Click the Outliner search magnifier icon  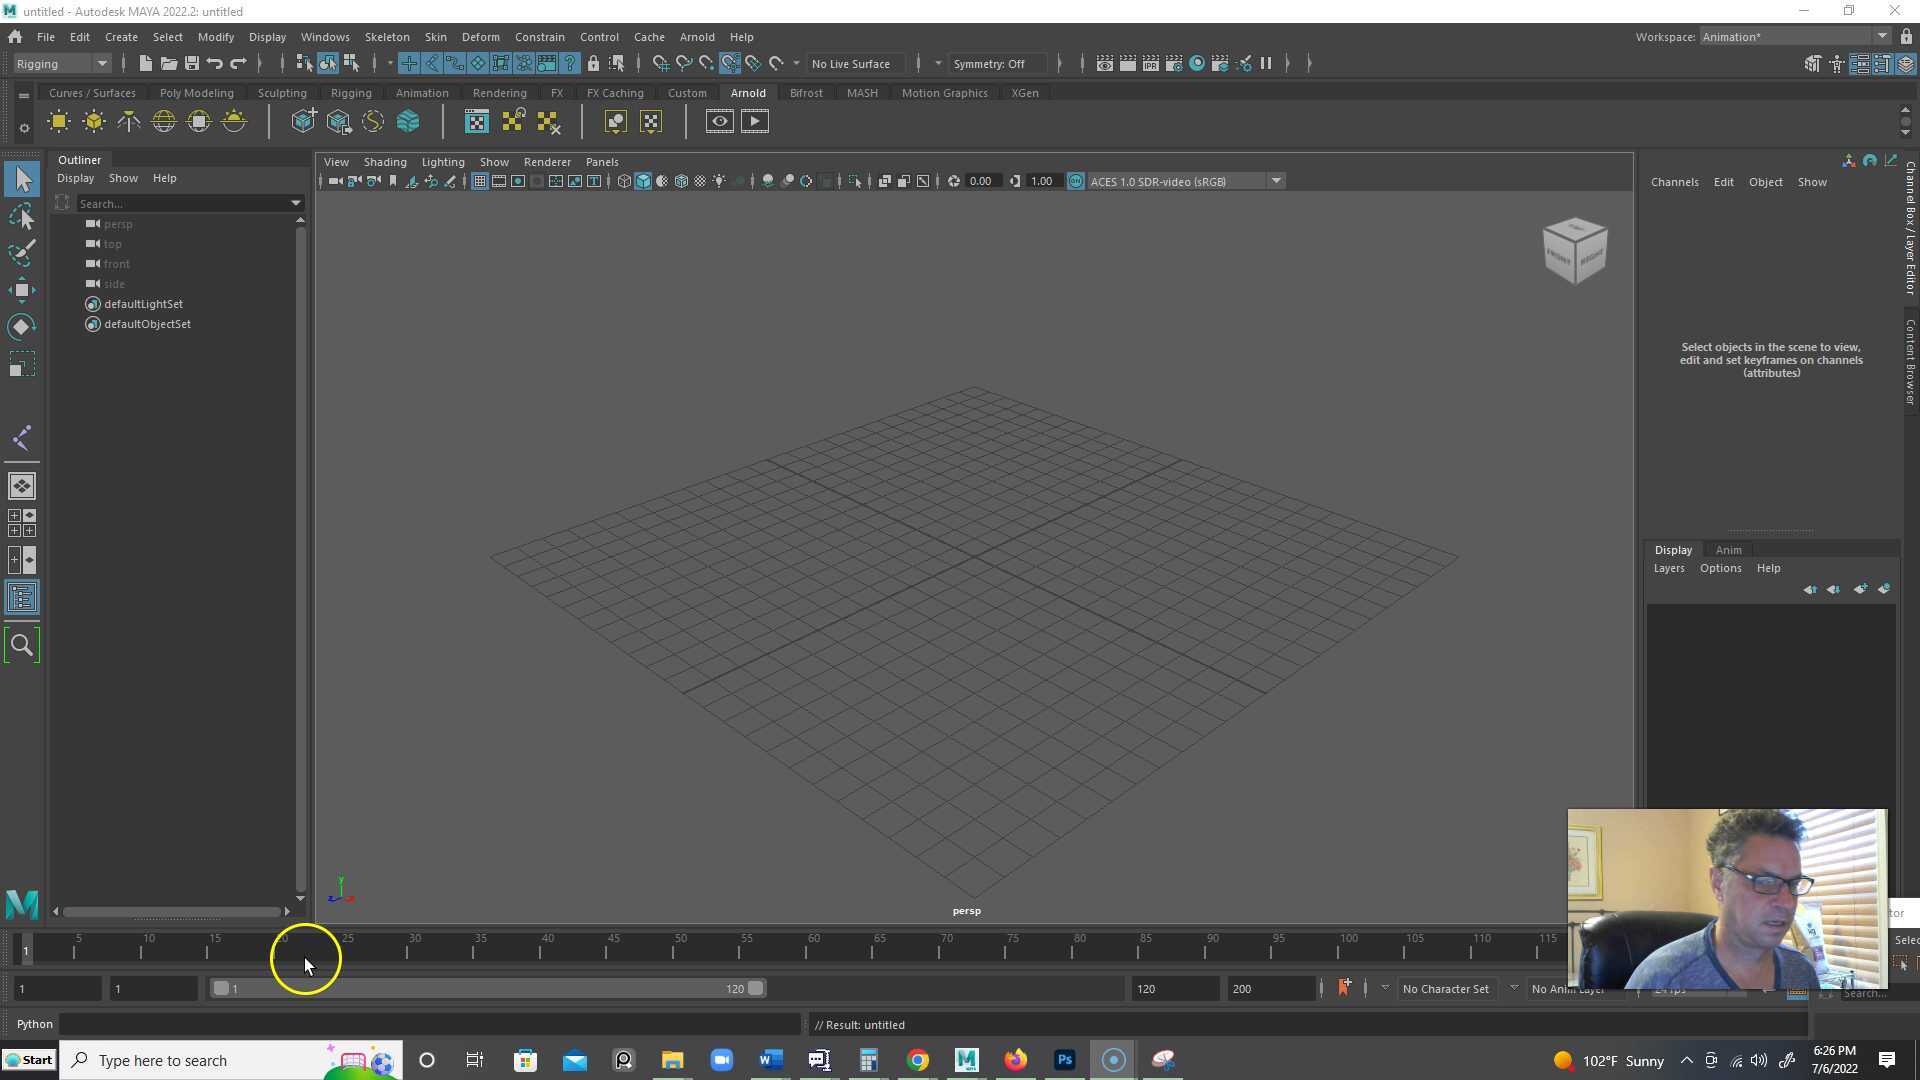tap(22, 645)
